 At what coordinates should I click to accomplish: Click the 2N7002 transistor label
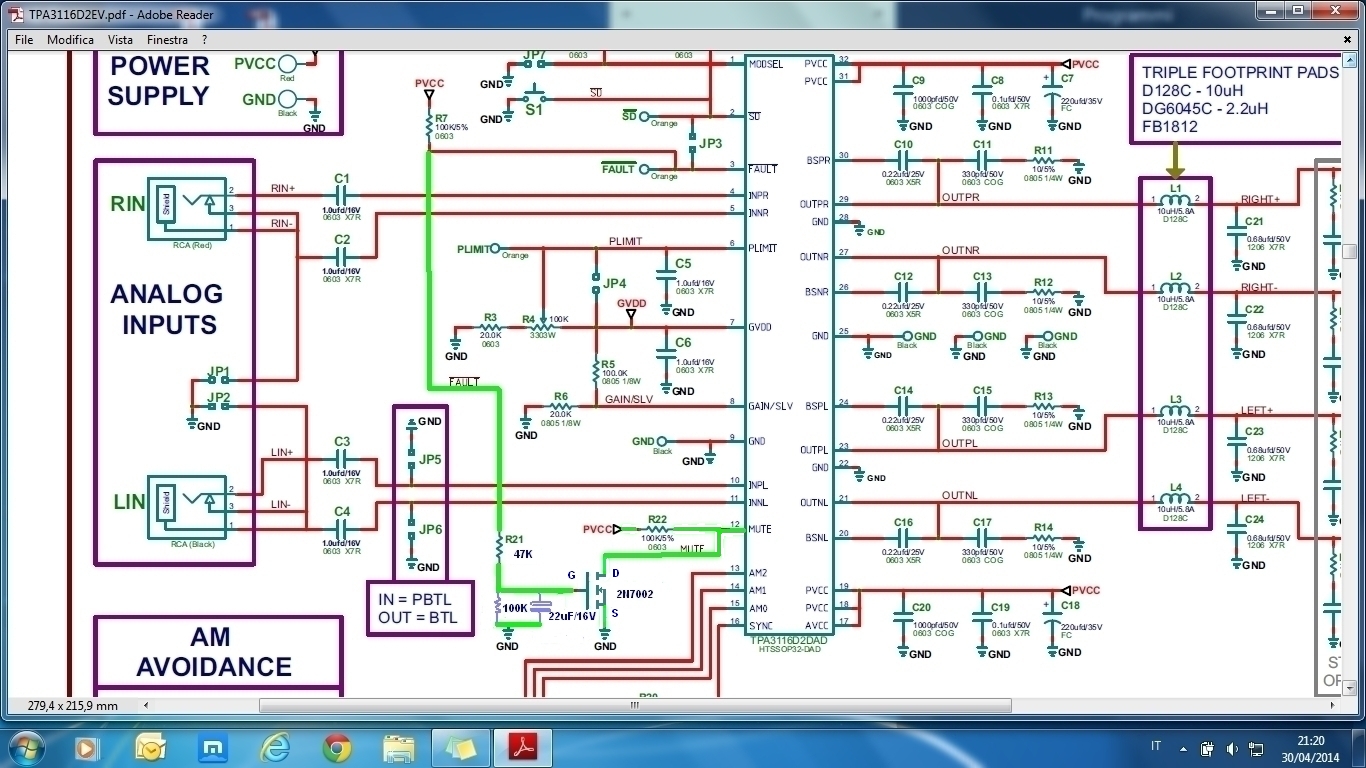[x=634, y=594]
